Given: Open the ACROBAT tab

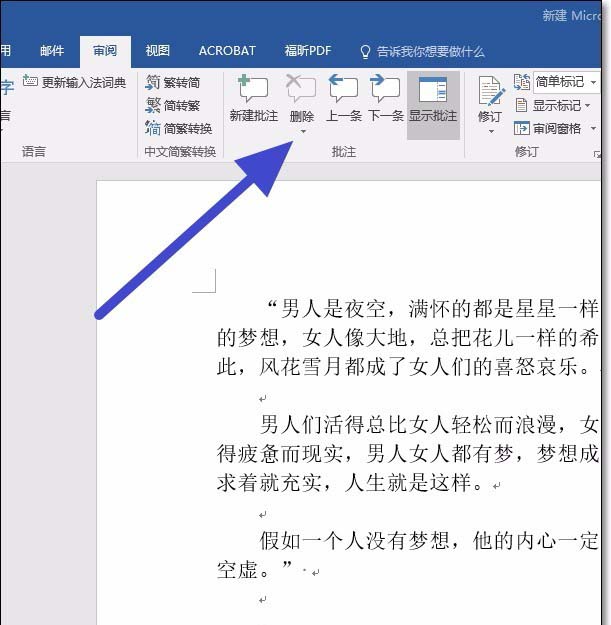Looking at the screenshot, I should click(x=227, y=51).
